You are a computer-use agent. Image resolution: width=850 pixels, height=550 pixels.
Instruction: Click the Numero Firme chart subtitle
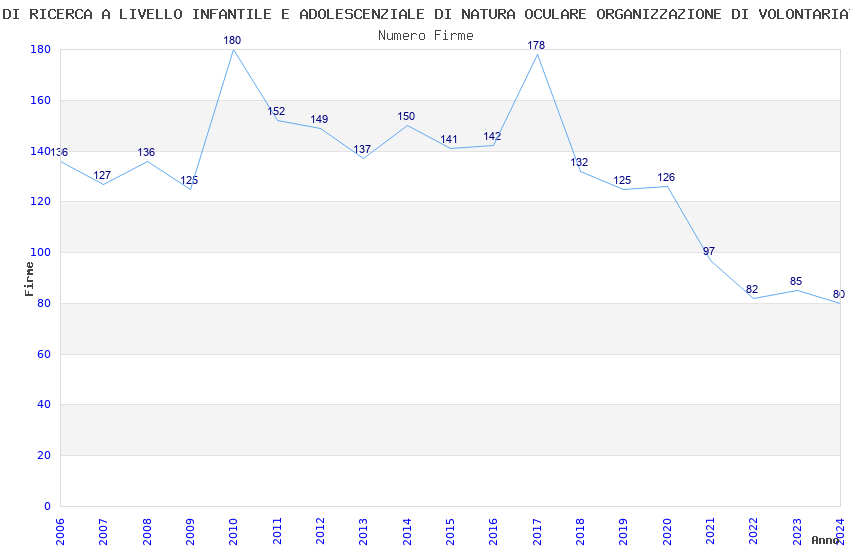[426, 35]
